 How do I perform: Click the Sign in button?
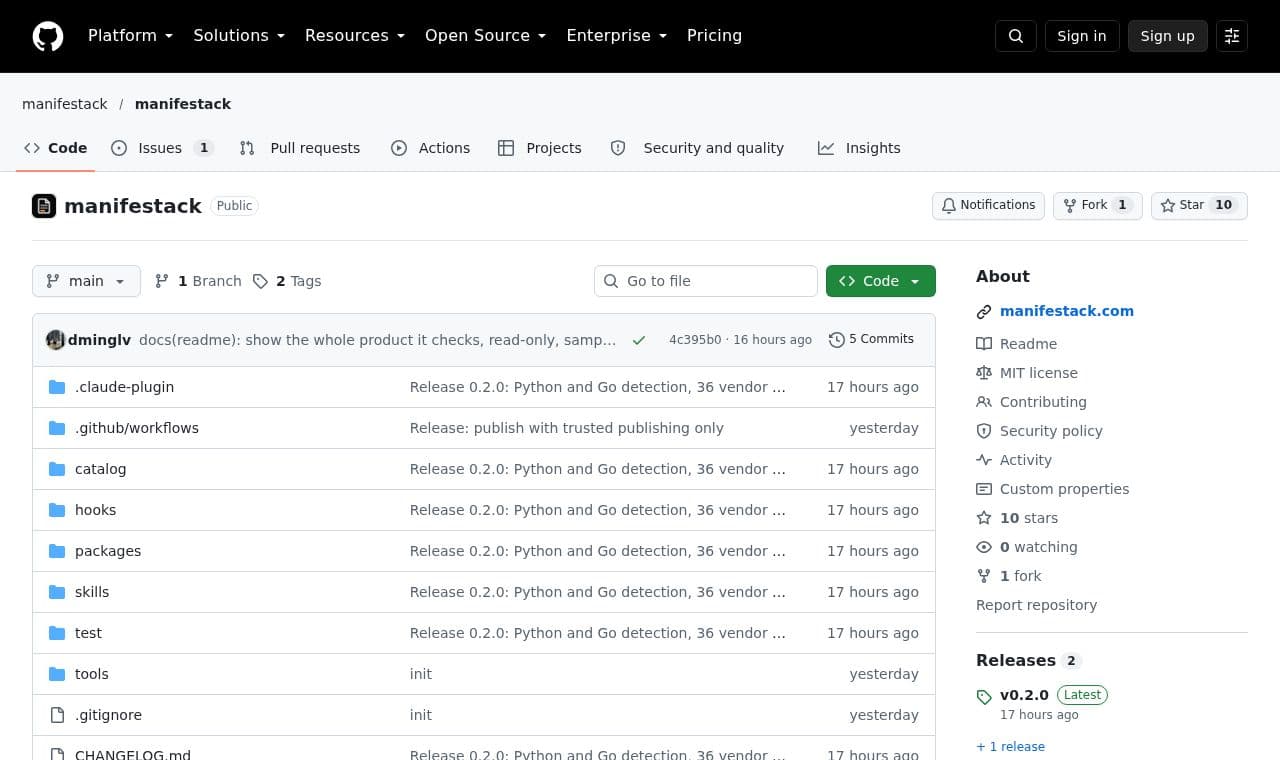tap(1082, 36)
